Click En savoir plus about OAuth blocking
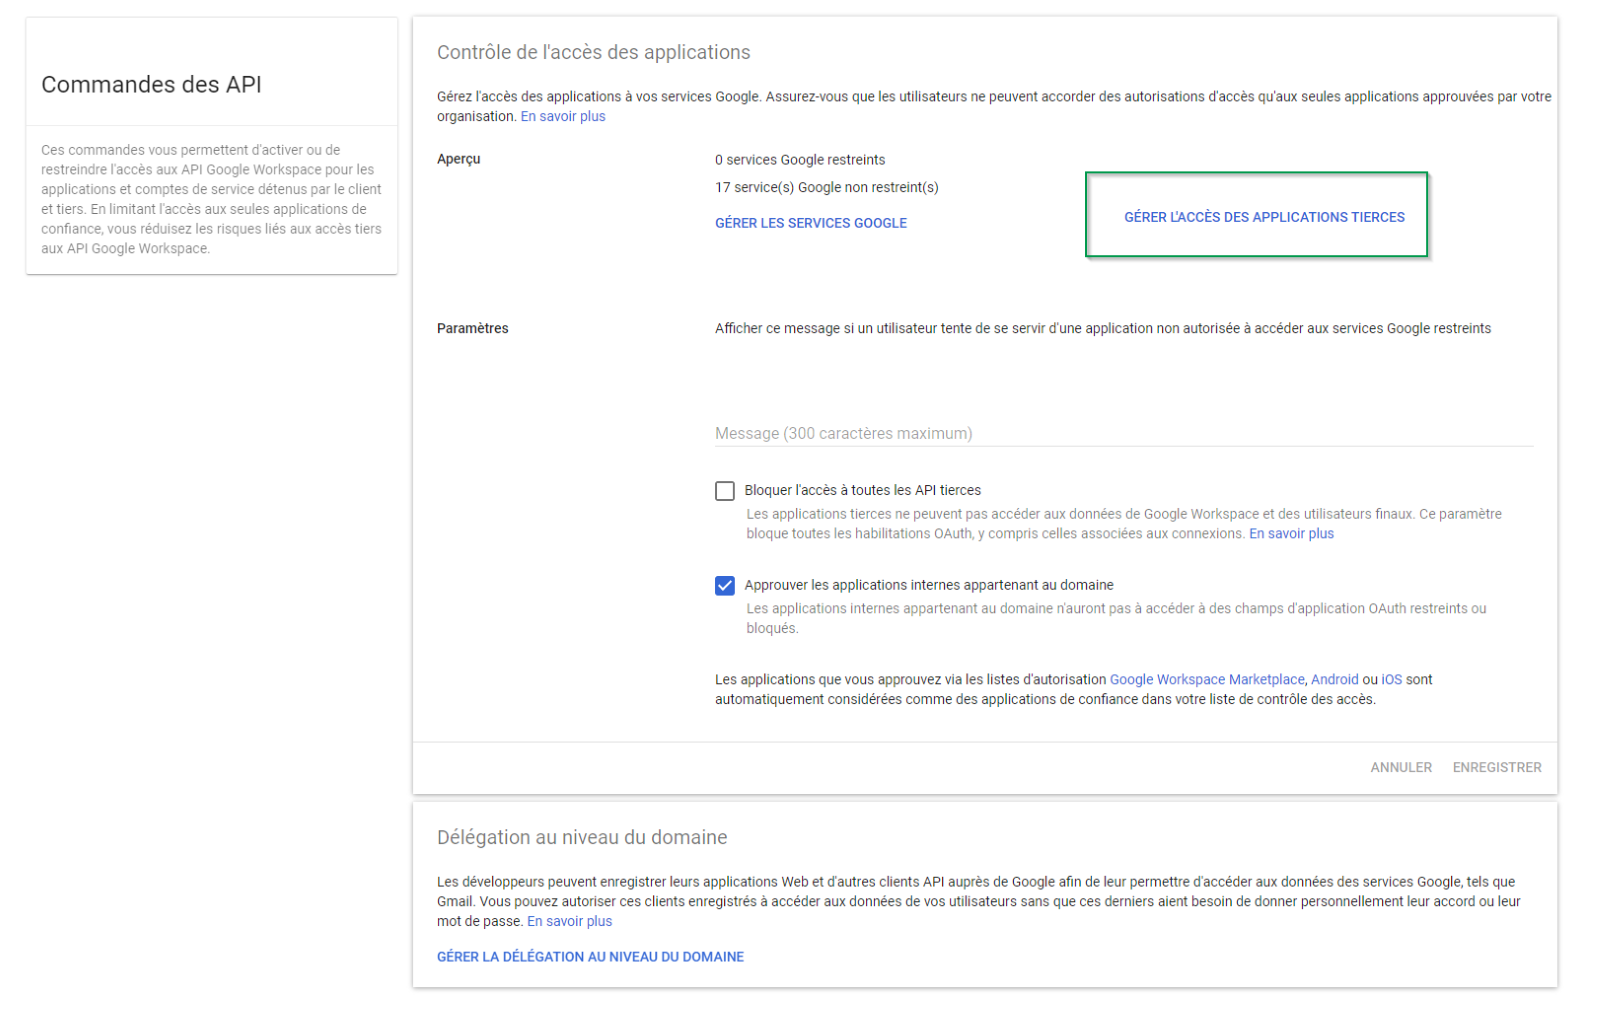 [x=1291, y=534]
